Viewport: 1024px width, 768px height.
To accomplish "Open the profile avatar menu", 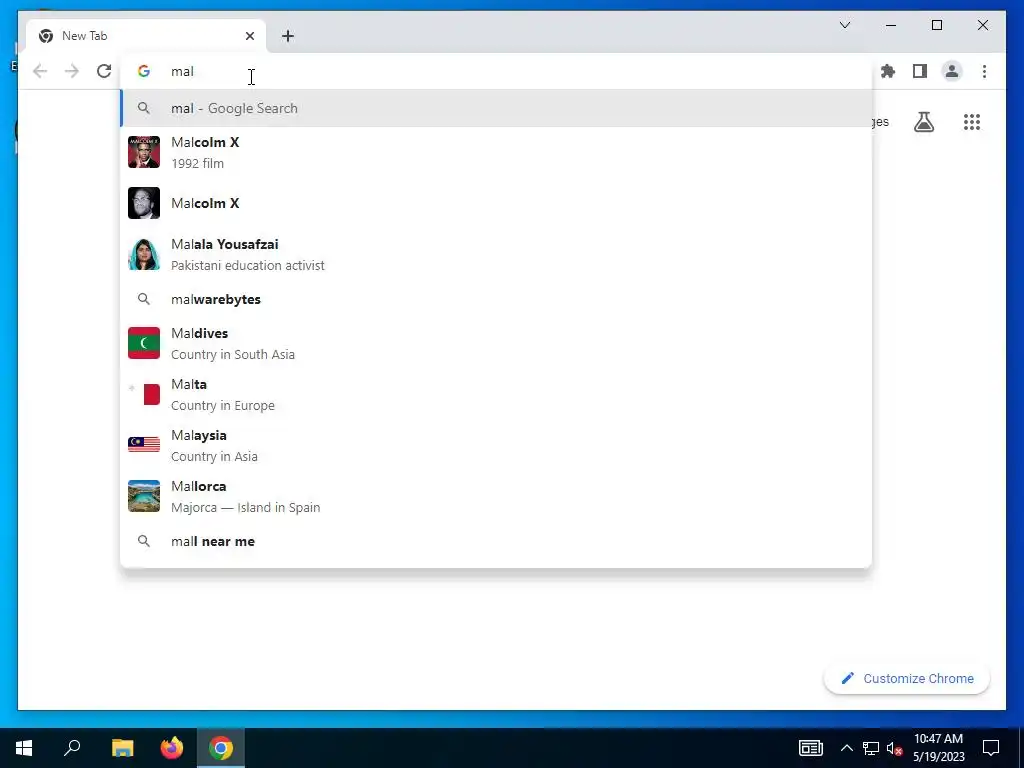I will pyautogui.click(x=952, y=71).
